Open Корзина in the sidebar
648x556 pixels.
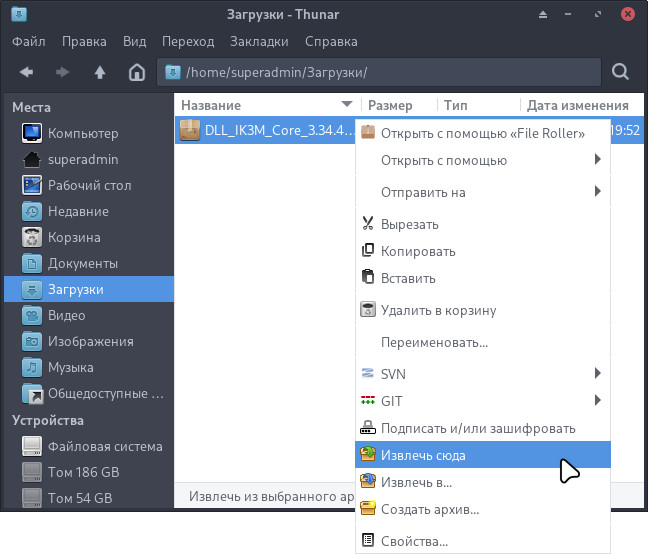(x=74, y=237)
